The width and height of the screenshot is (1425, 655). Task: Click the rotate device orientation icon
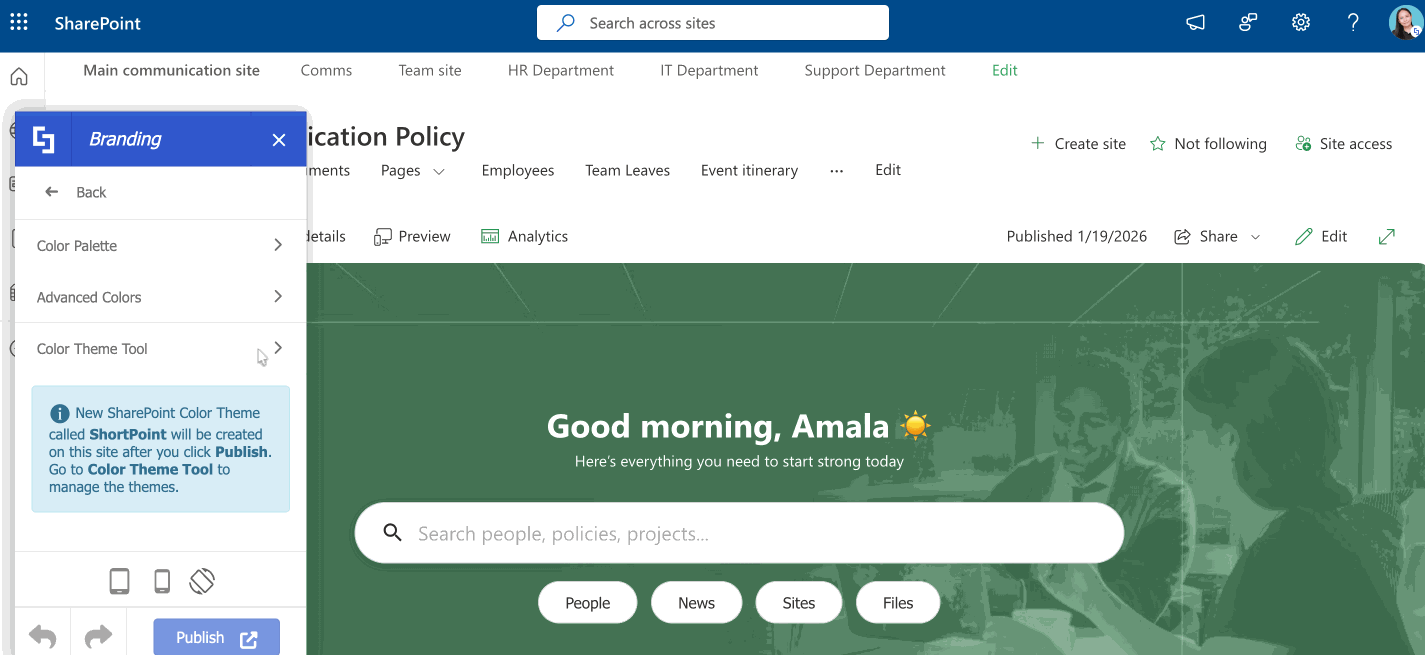[x=202, y=581]
